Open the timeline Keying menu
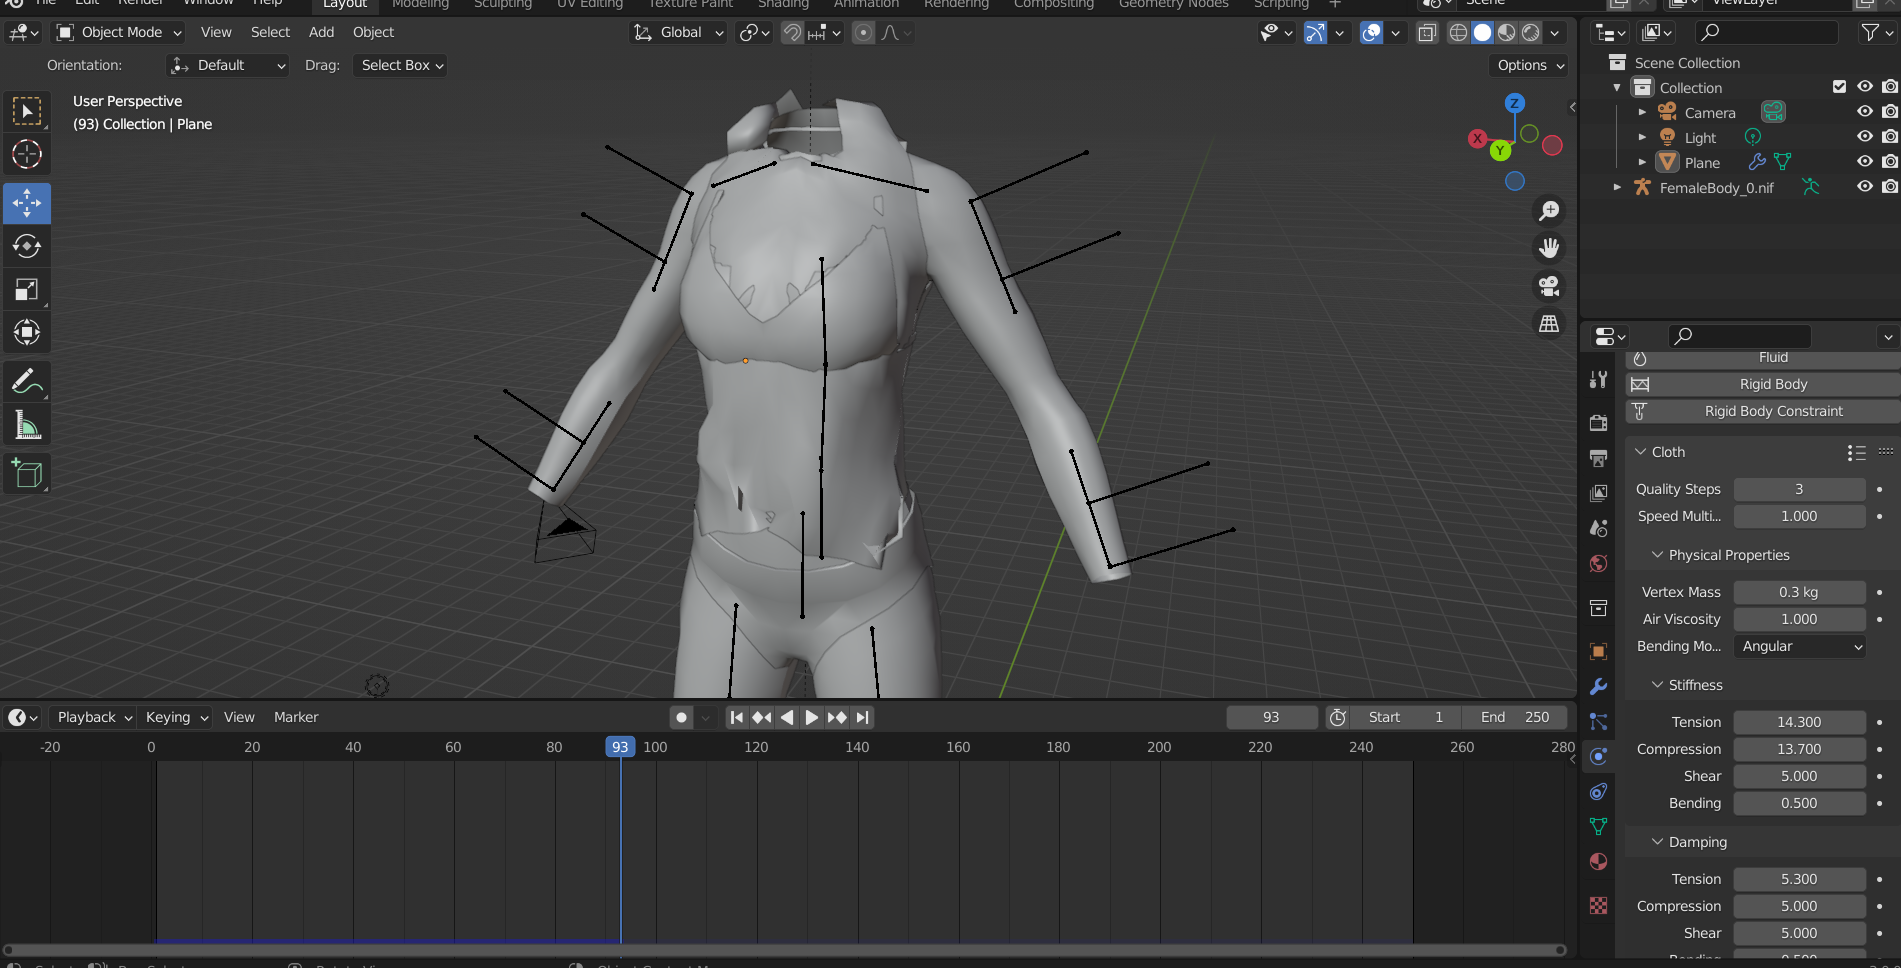 click(175, 717)
